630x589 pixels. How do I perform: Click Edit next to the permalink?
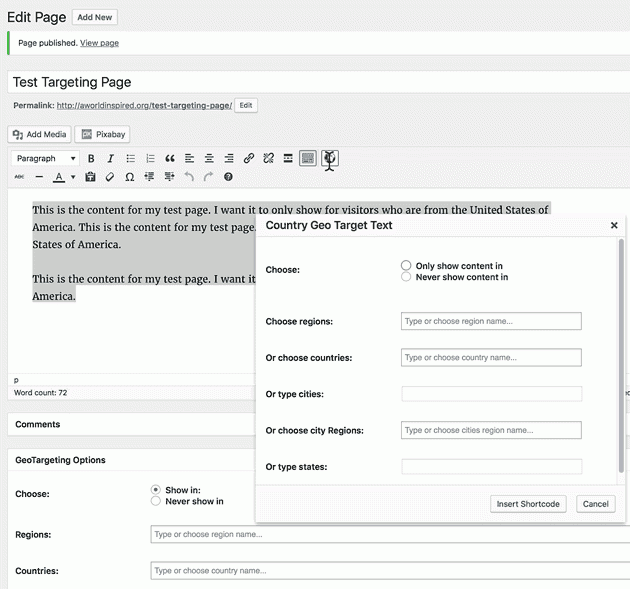pyautogui.click(x=246, y=105)
